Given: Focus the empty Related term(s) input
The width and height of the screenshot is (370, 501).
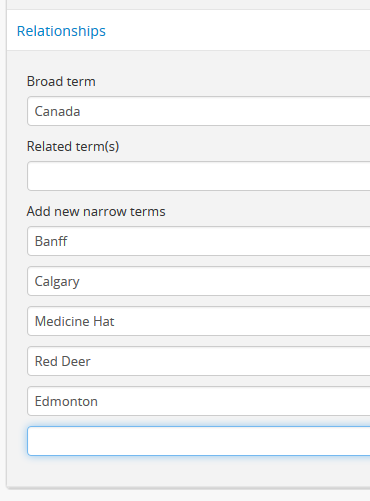Looking at the screenshot, I should point(199,176).
